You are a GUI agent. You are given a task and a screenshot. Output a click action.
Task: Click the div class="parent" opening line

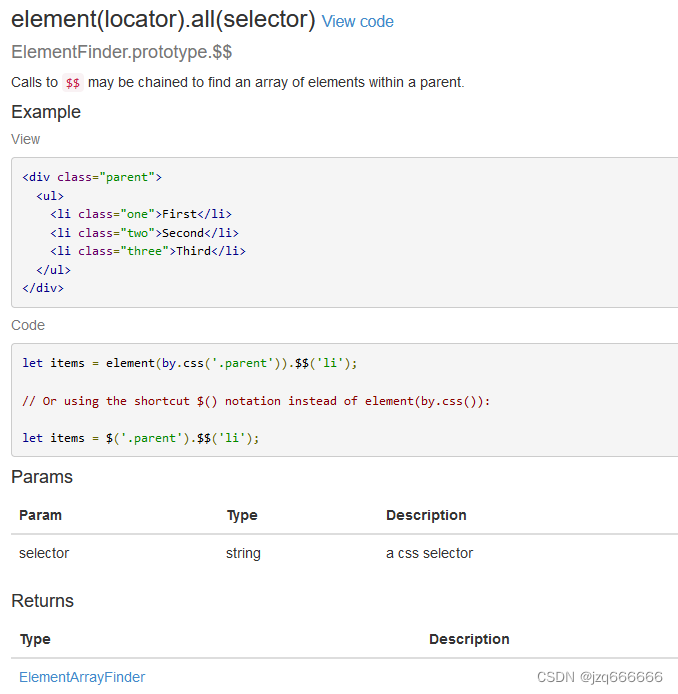coord(92,177)
